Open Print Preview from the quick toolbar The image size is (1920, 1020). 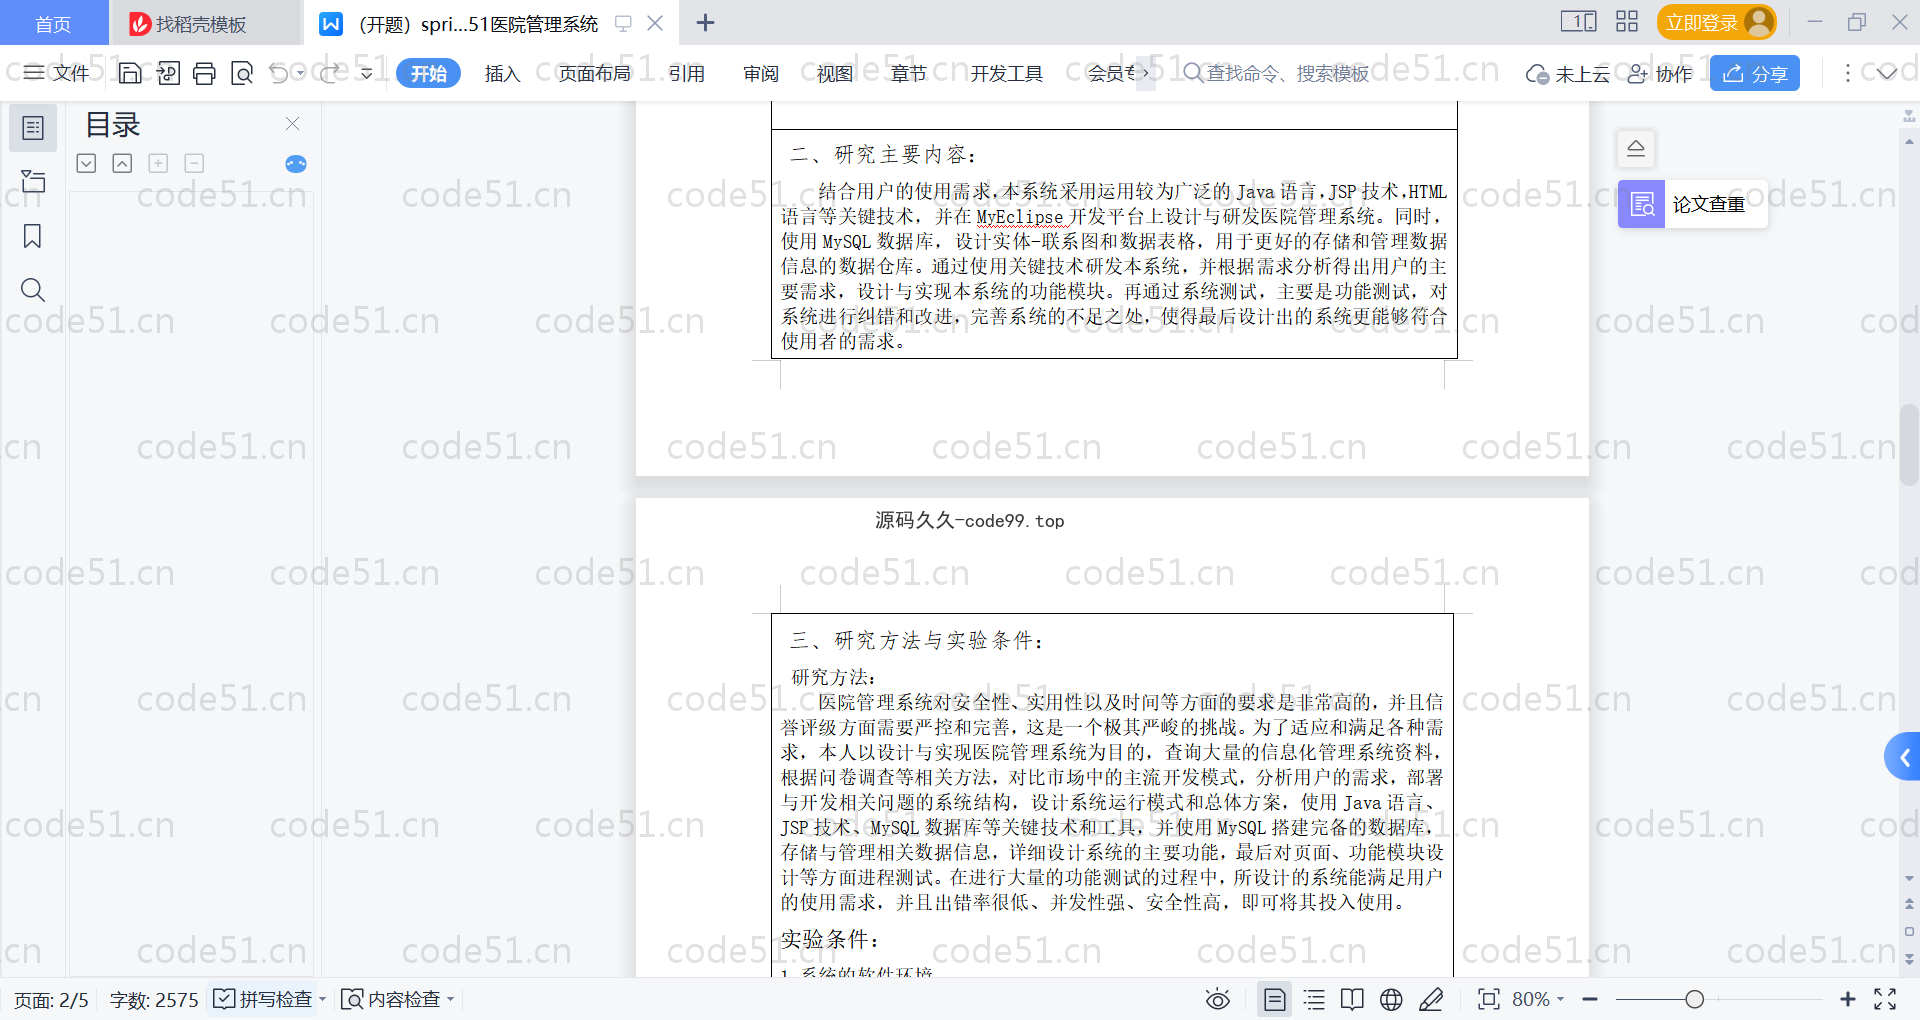(241, 73)
